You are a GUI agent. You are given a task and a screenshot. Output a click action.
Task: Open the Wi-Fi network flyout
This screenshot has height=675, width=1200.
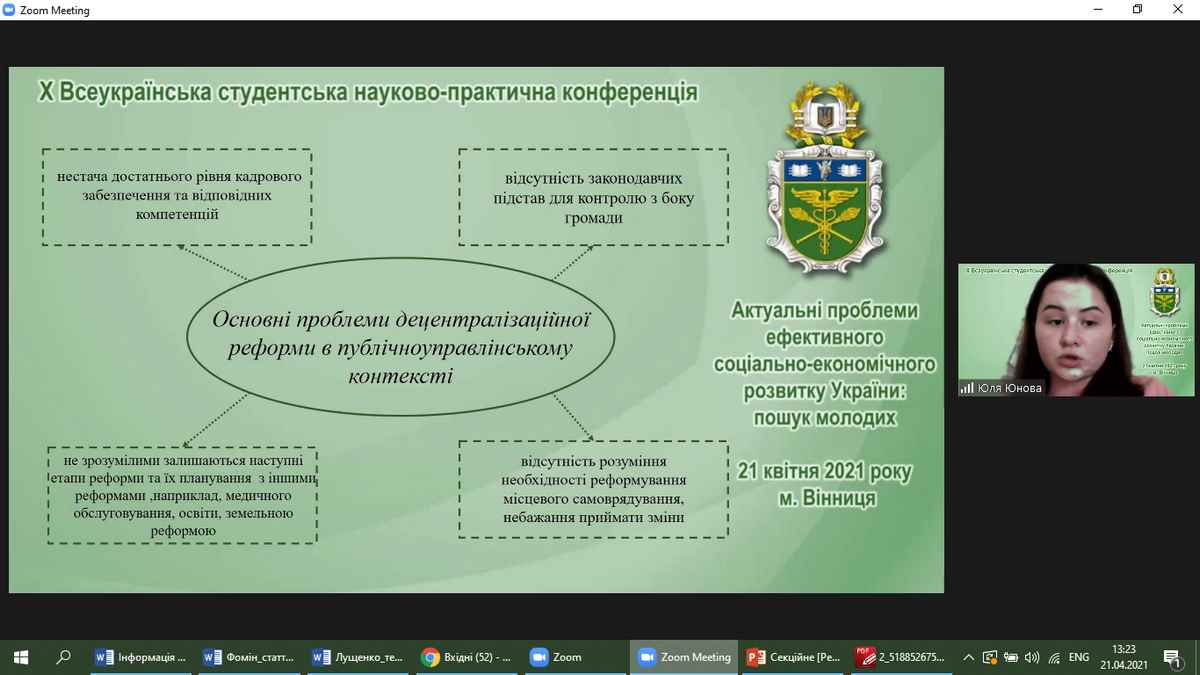(x=1054, y=657)
